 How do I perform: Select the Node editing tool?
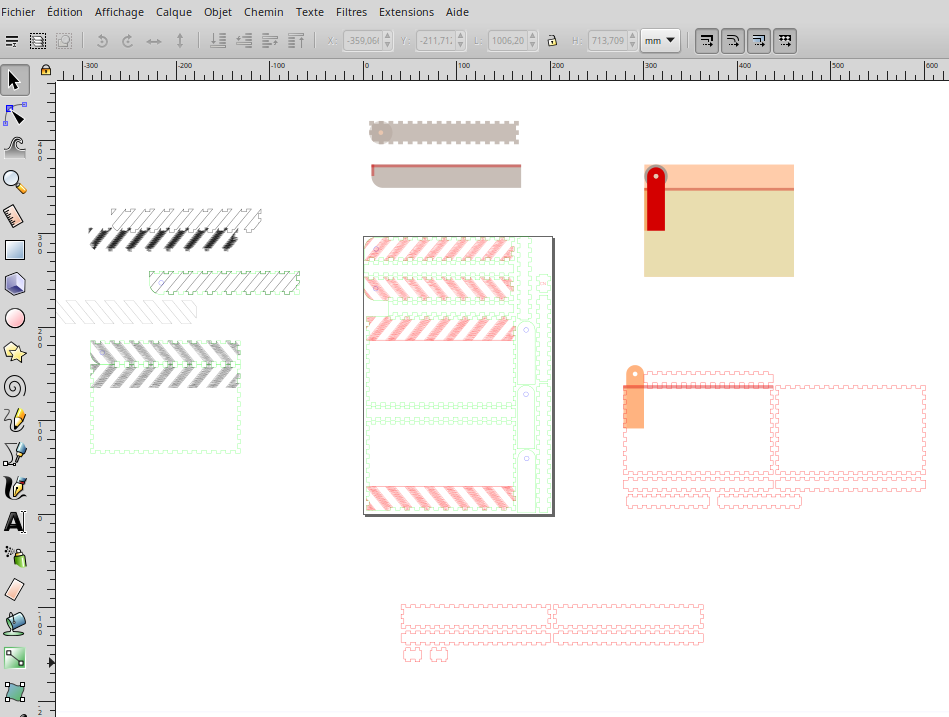(x=14, y=114)
